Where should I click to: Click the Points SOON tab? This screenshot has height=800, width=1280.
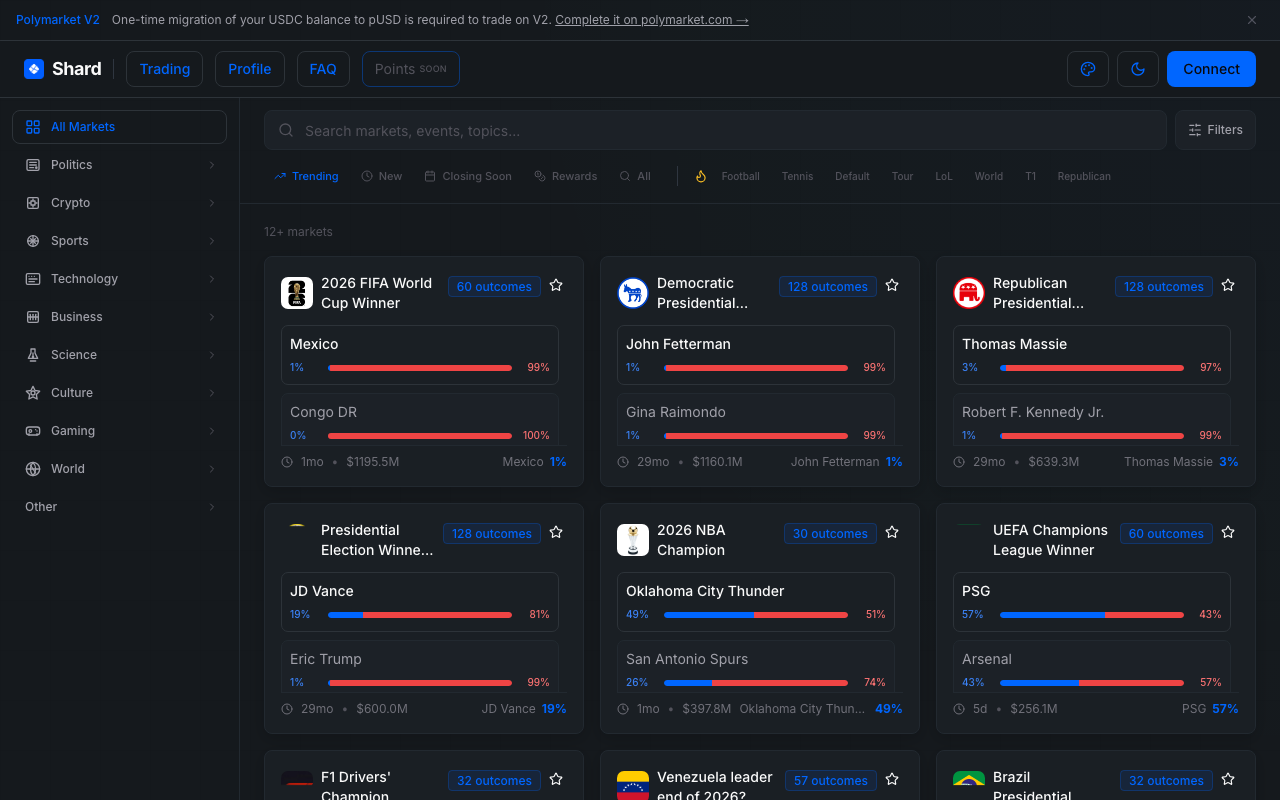point(411,69)
